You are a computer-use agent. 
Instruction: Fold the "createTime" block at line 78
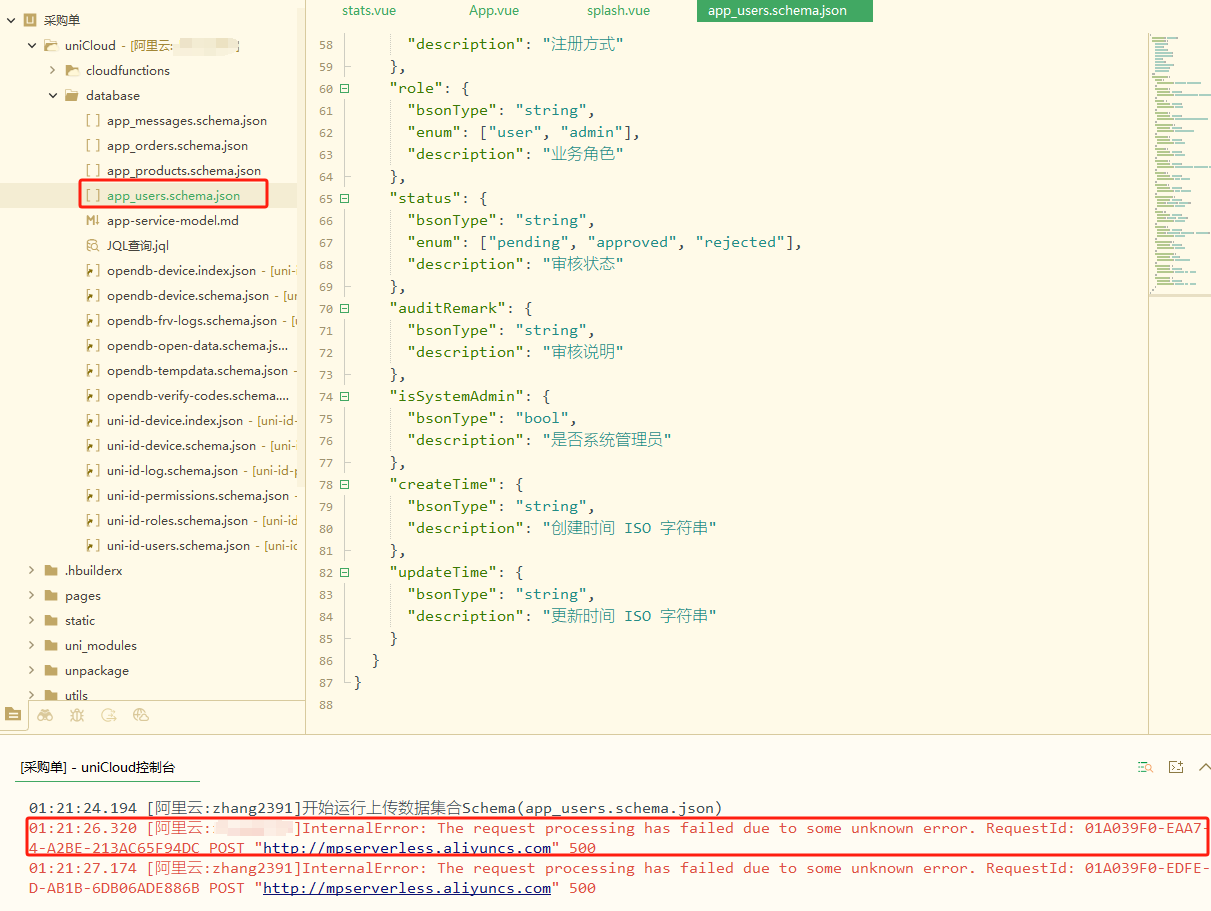[x=345, y=484]
